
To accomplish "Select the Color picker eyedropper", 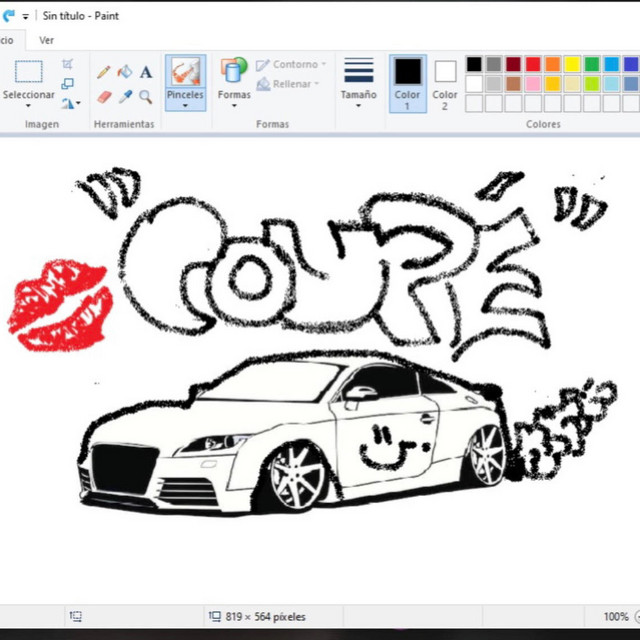I will (x=125, y=97).
